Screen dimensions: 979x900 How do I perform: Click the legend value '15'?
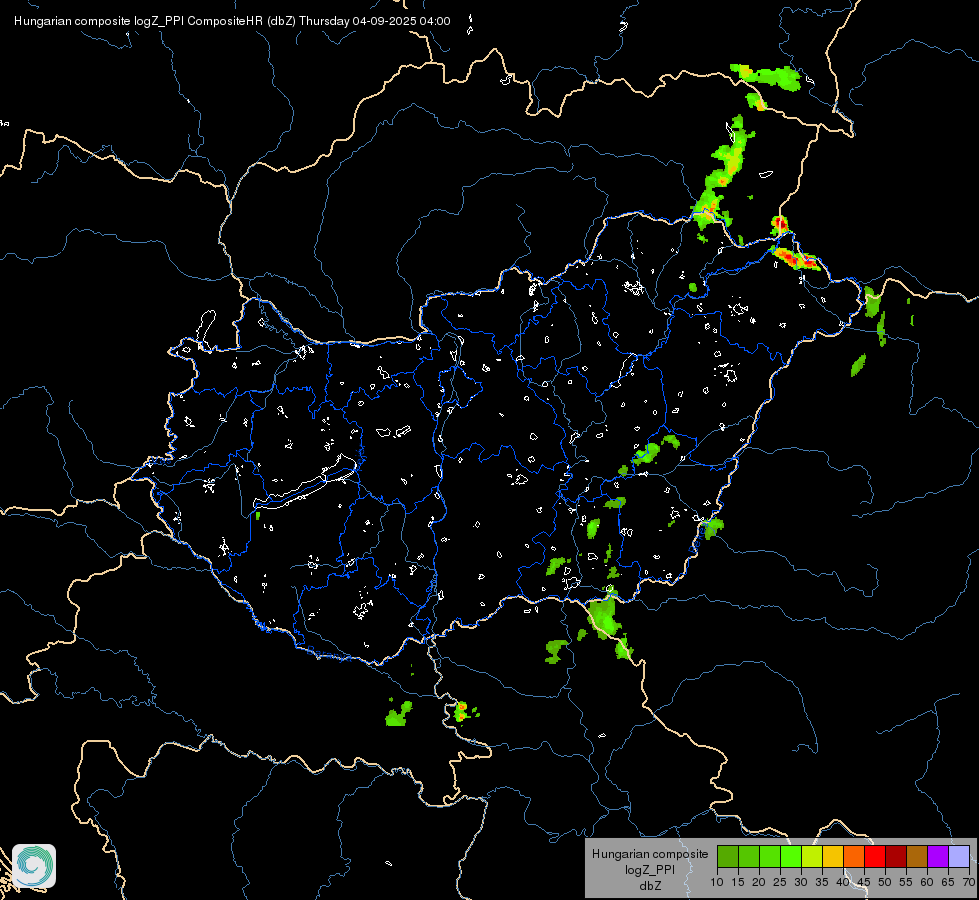click(738, 882)
